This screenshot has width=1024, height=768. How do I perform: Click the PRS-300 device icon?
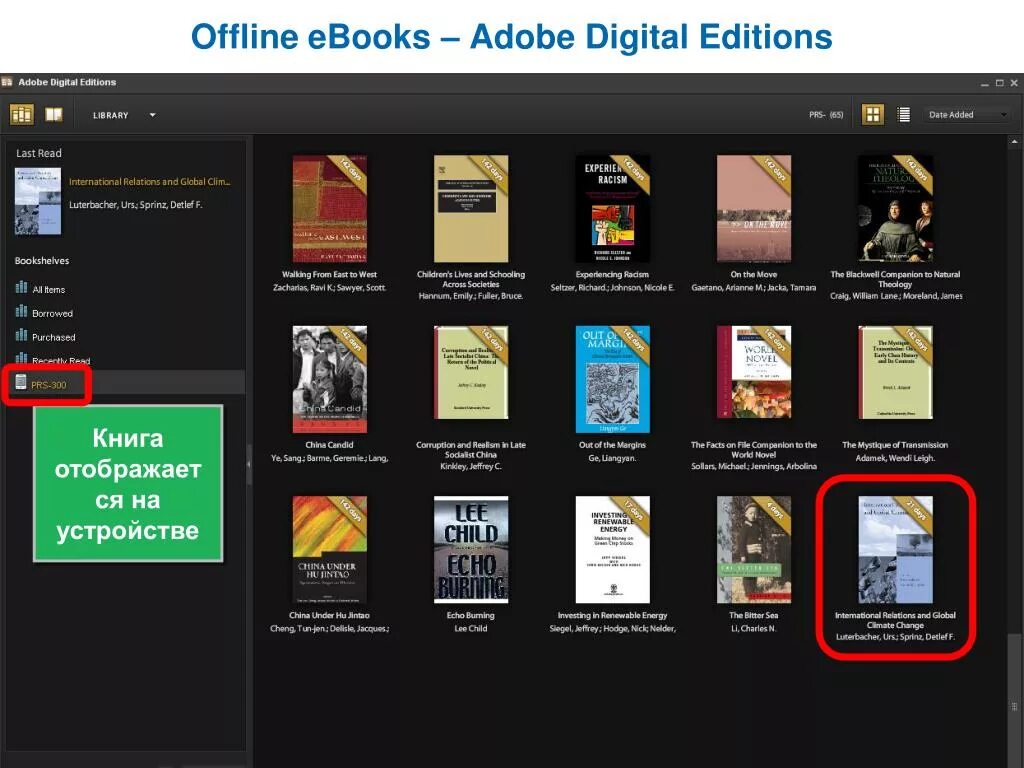tap(19, 384)
